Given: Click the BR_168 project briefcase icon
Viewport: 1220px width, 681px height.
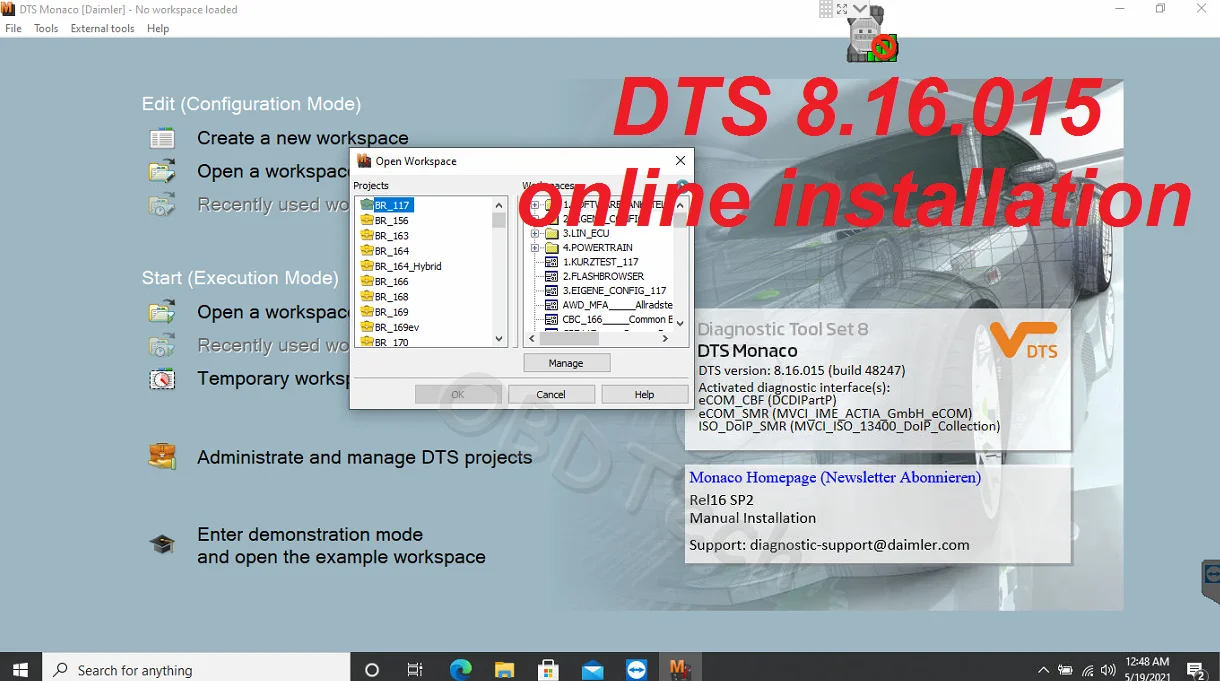Looking at the screenshot, I should (x=367, y=296).
